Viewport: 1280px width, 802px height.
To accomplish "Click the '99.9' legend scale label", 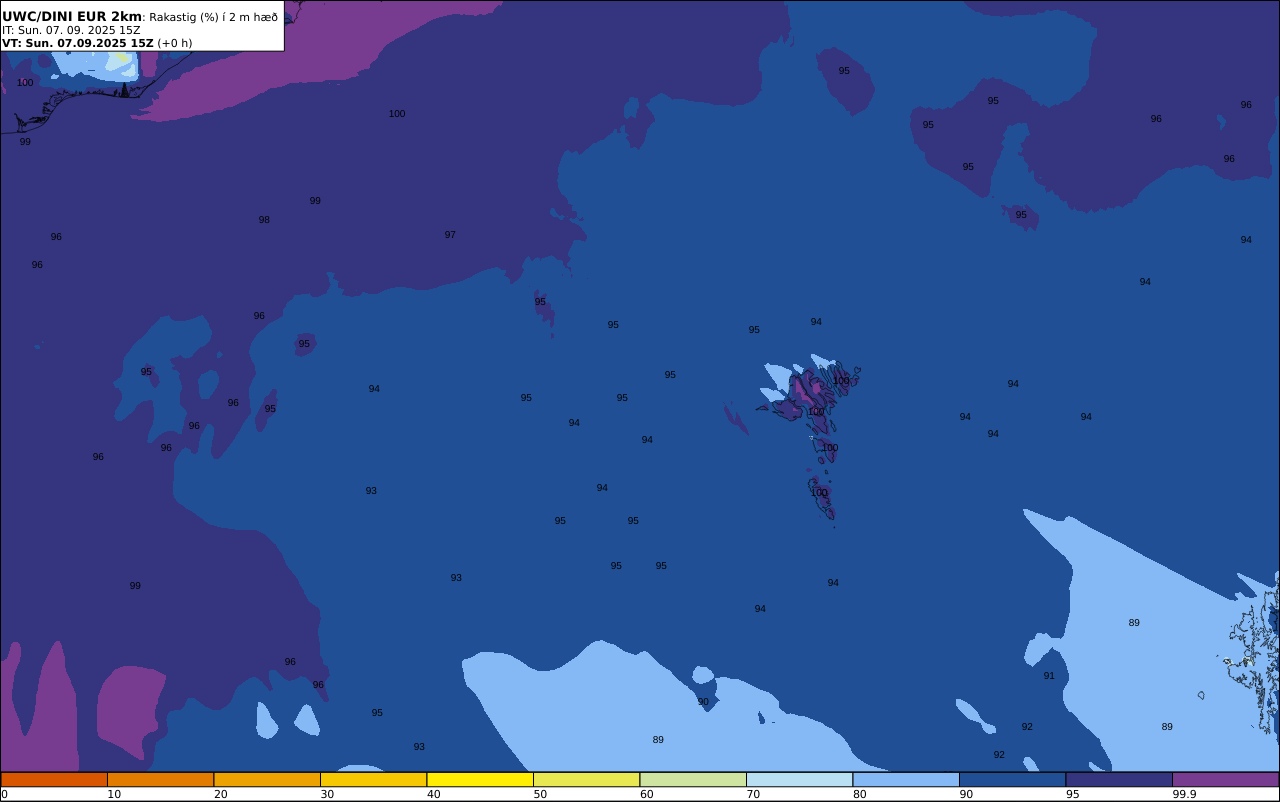I will tap(1185, 794).
